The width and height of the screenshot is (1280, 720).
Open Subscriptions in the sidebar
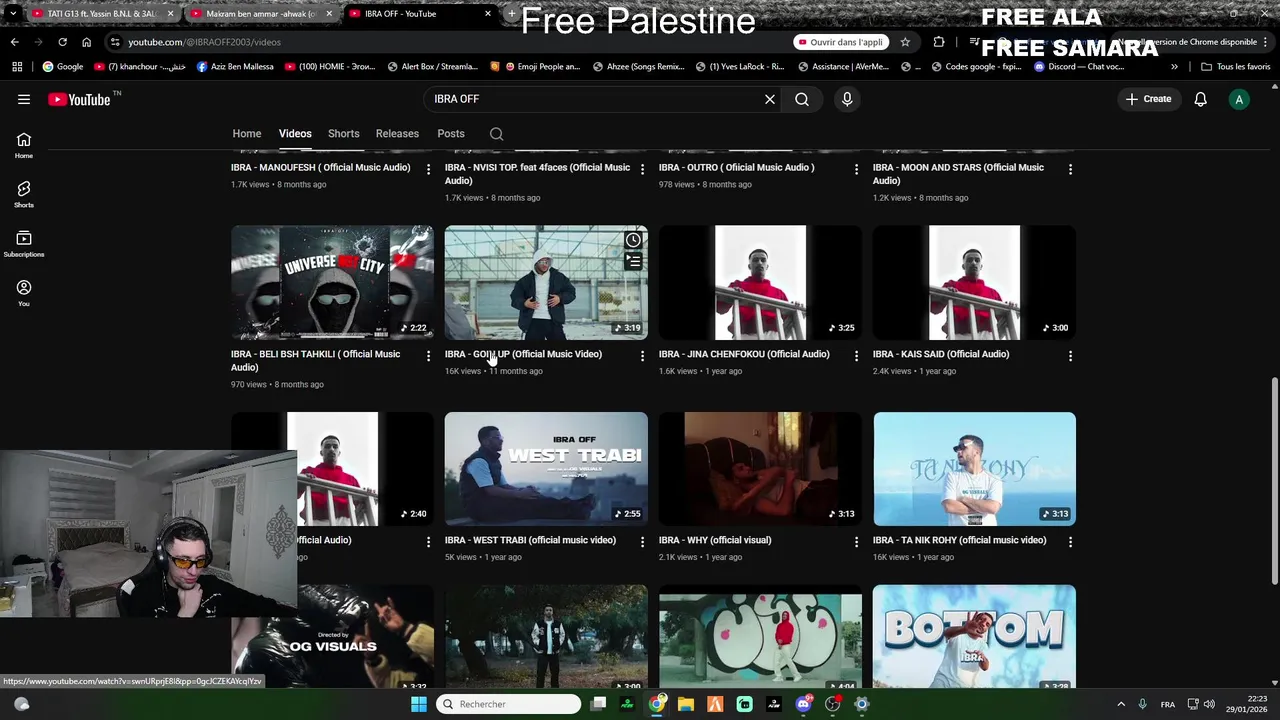tap(24, 243)
